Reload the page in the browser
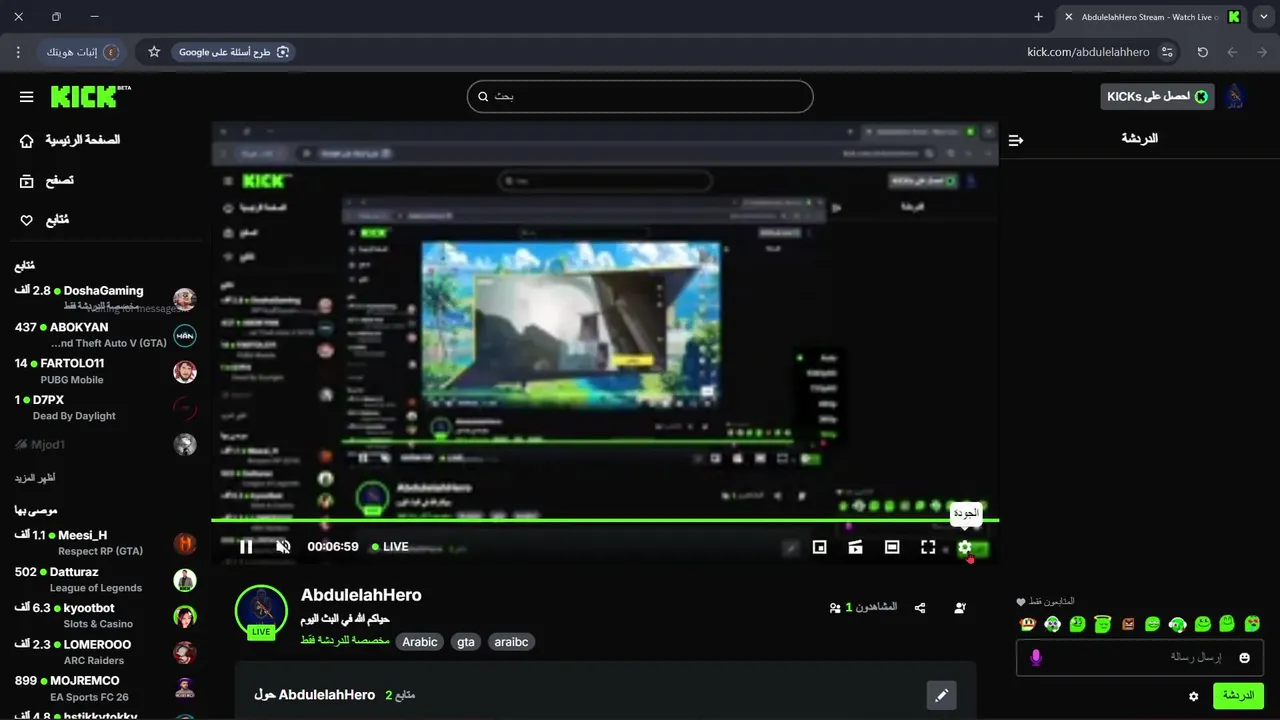The width and height of the screenshot is (1280, 720). (x=1203, y=52)
